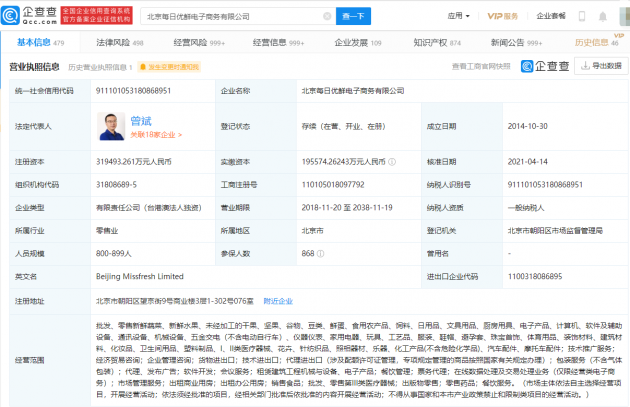Open the 企业套餐 link
The image size is (630, 407).
point(551,16)
